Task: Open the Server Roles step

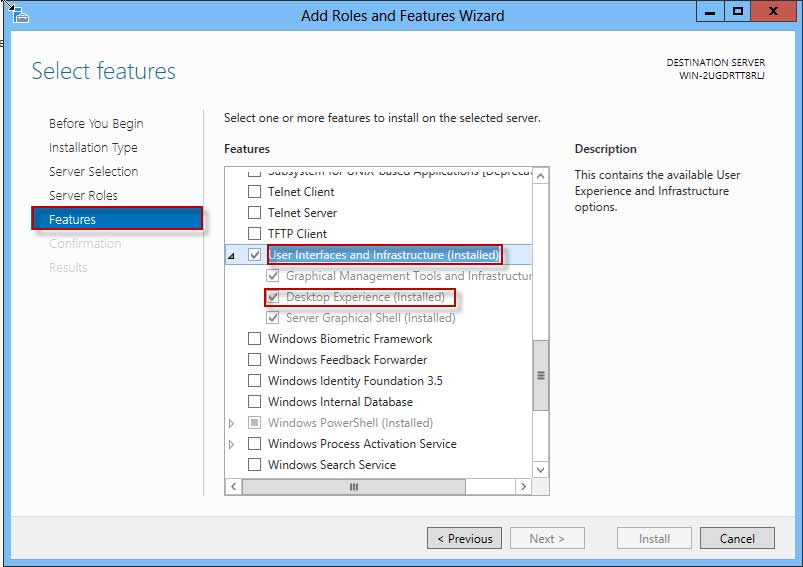Action: pos(83,195)
